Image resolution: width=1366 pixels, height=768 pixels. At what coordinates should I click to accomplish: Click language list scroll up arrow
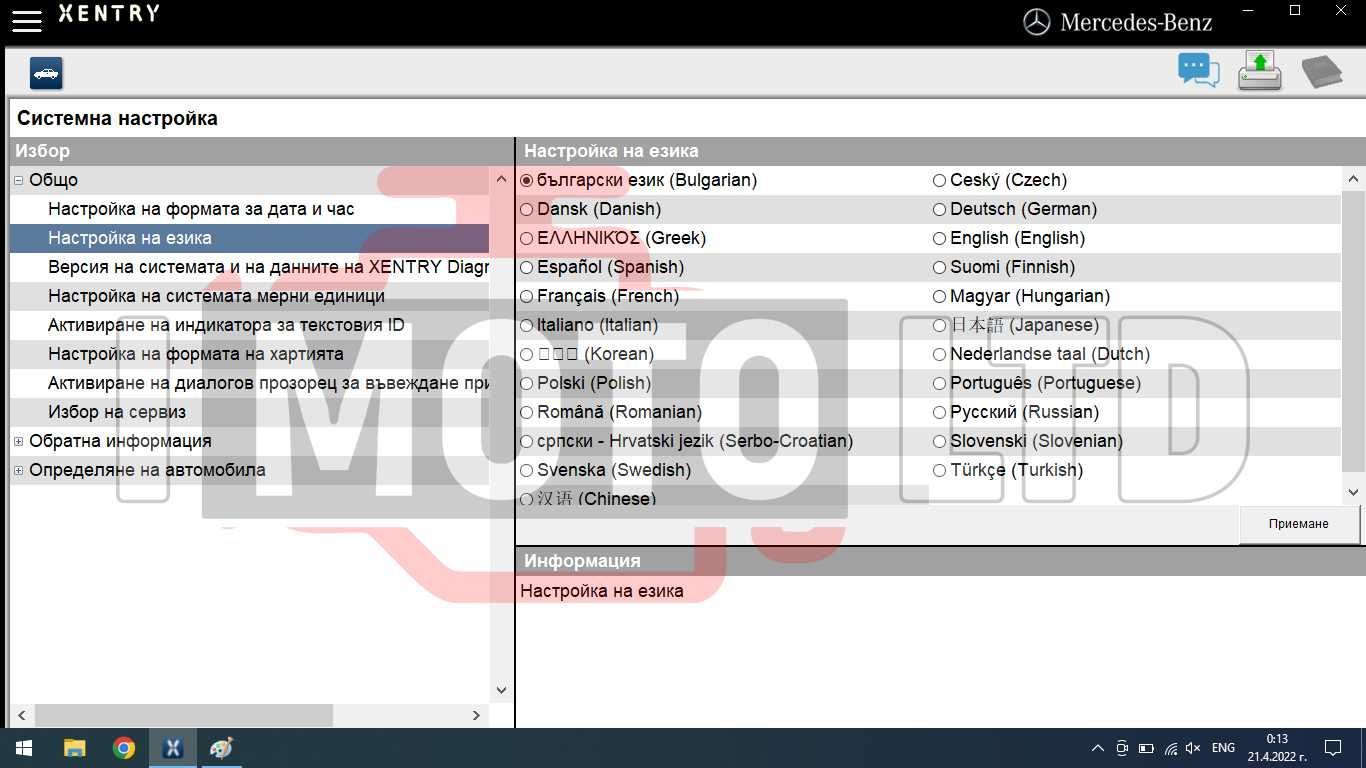[1353, 180]
